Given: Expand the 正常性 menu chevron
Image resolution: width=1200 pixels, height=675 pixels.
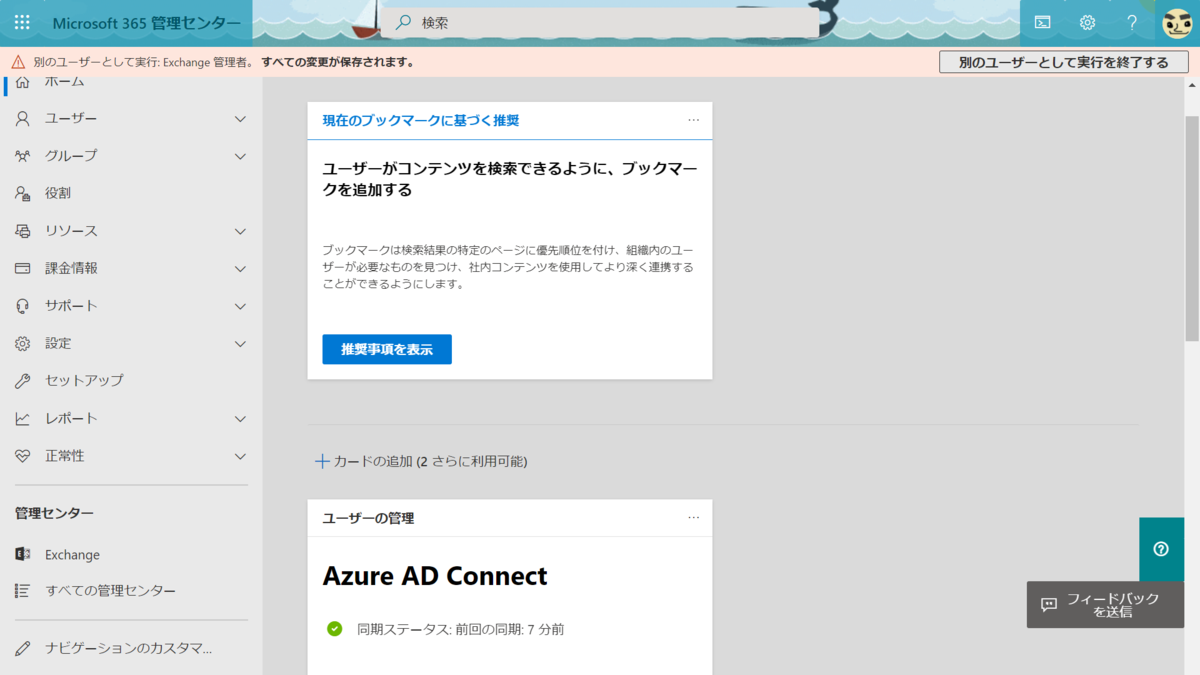Looking at the screenshot, I should coord(240,456).
